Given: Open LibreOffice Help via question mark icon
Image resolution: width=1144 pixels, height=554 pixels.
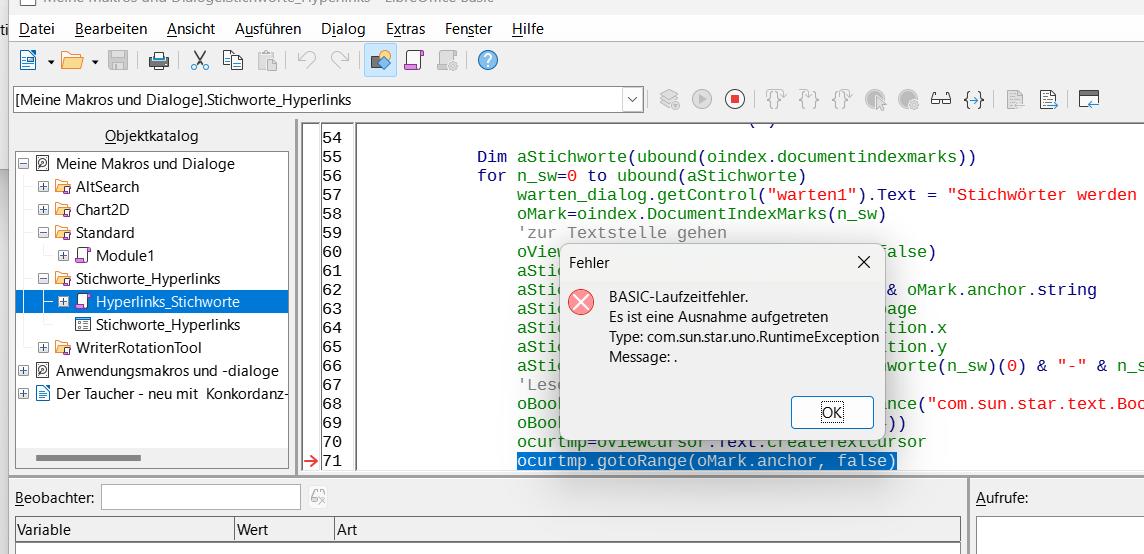Looking at the screenshot, I should (488, 61).
